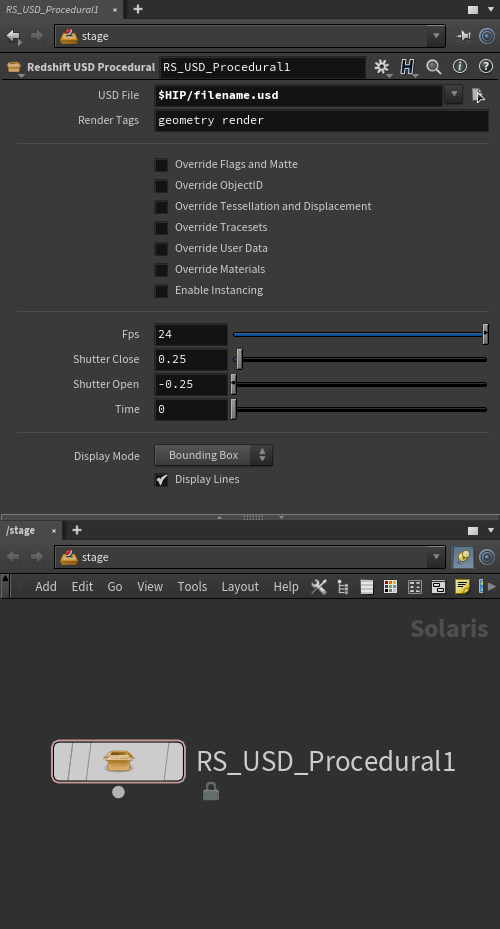The width and height of the screenshot is (500, 929).
Task: Open the top pane options arrow menu
Action: click(x=491, y=9)
